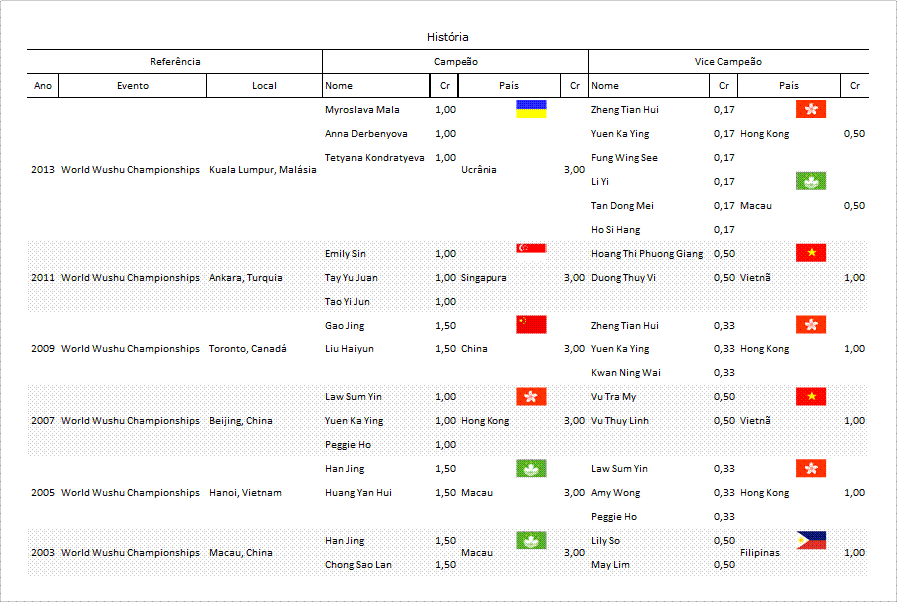Viewport: 897px width, 603px height.
Task: Click Macau flag in the 2005 Han Jing row
Action: click(531, 469)
